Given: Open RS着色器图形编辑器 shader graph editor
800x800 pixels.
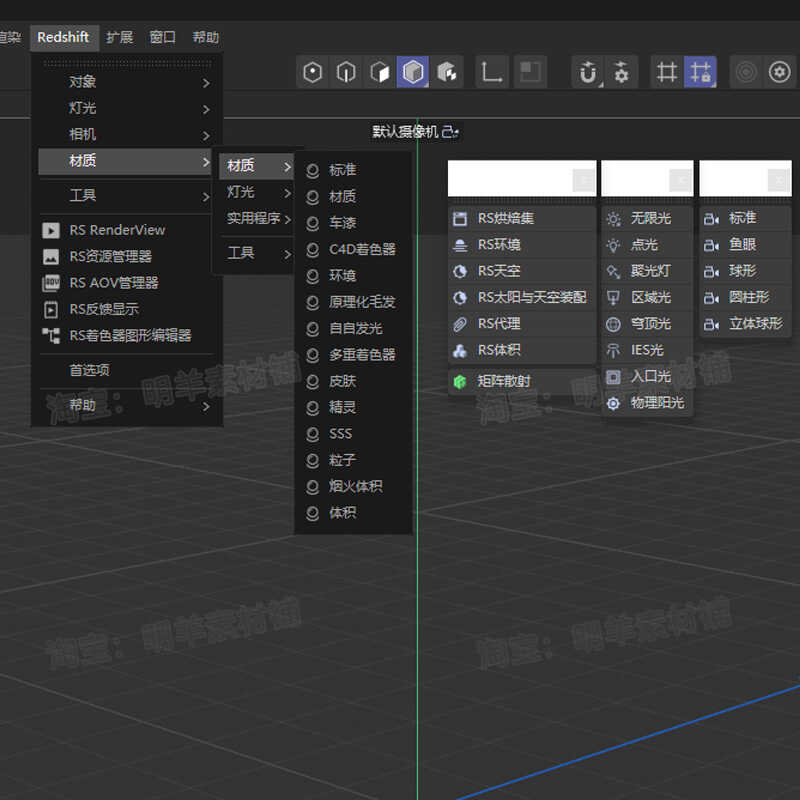Looking at the screenshot, I should click(126, 336).
